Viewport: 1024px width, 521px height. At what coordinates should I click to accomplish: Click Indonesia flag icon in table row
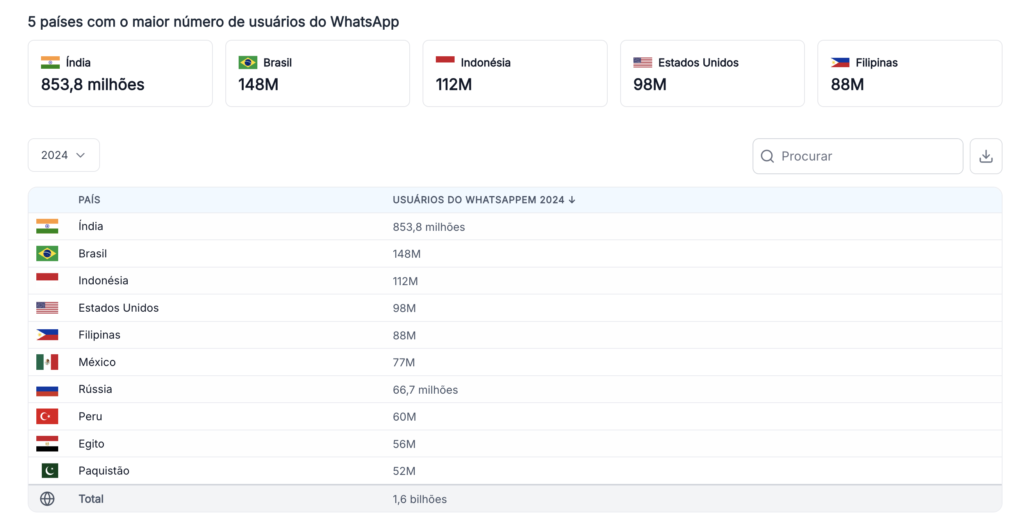tap(47, 280)
